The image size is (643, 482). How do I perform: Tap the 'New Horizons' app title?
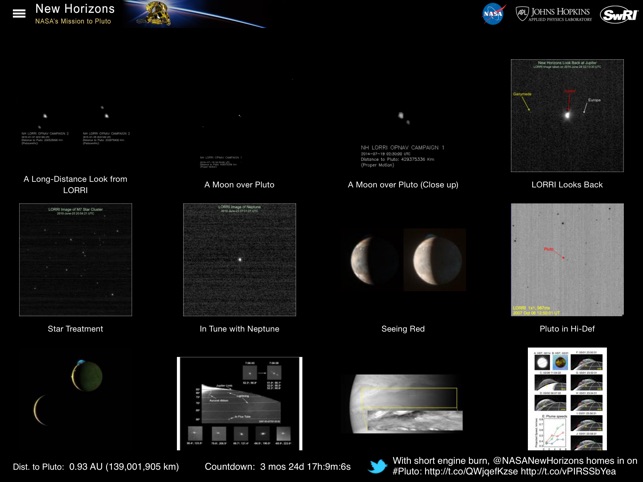coord(75,9)
